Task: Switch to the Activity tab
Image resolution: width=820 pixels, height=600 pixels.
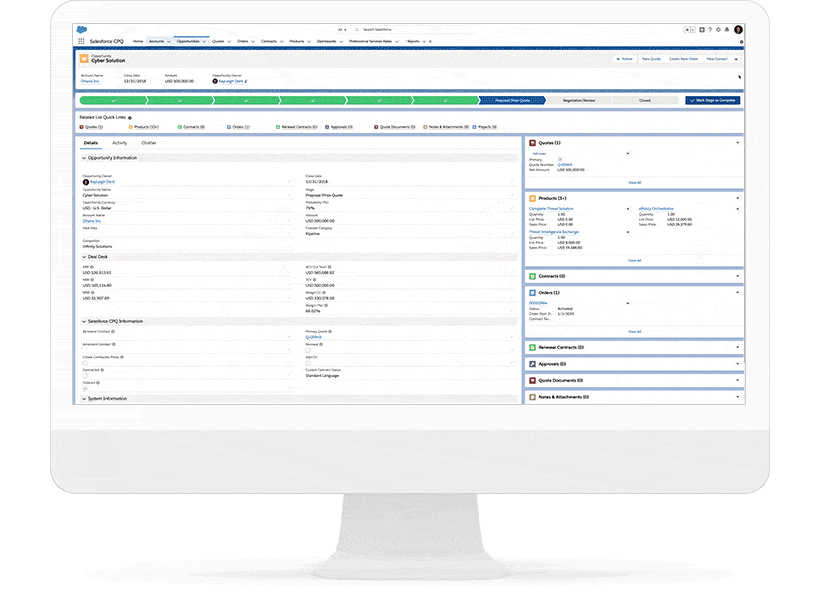Action: 119,144
